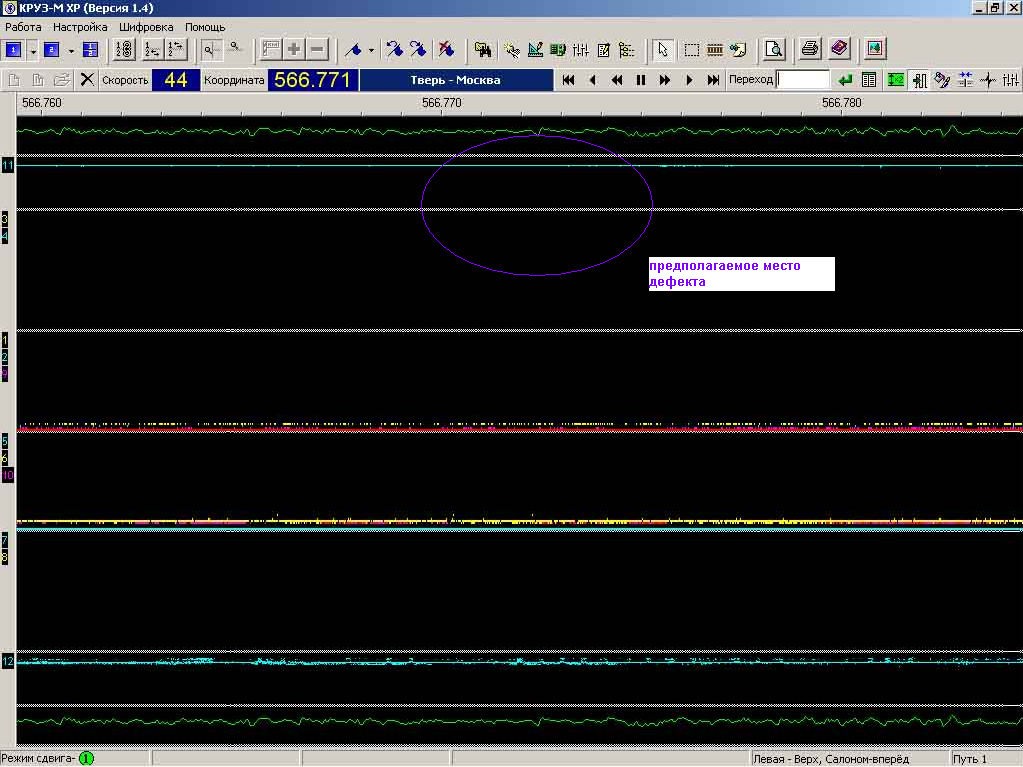Toggle channel 12 label on left
1023x767 pixels.
[x=8, y=661]
